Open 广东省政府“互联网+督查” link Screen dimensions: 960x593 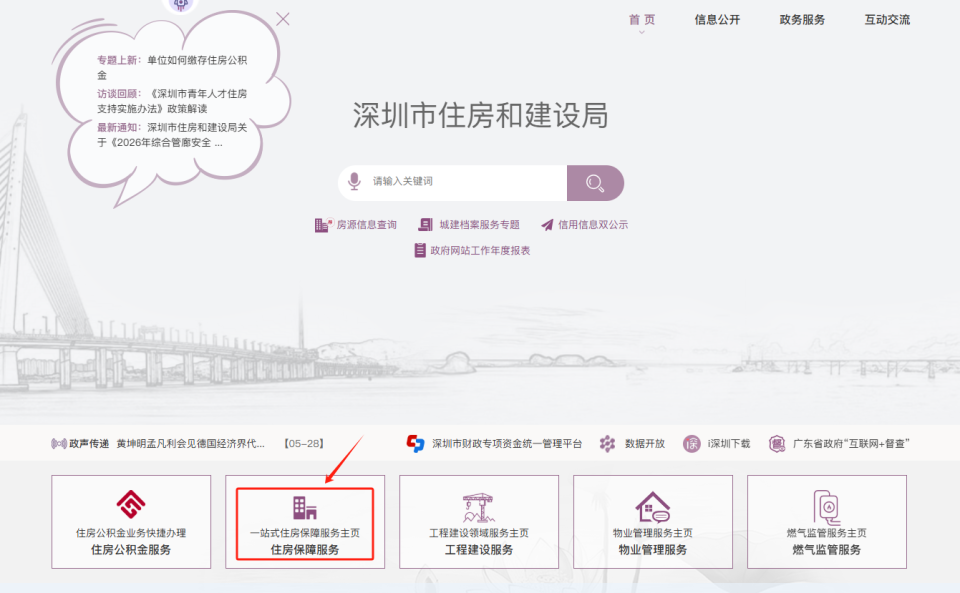click(x=851, y=444)
